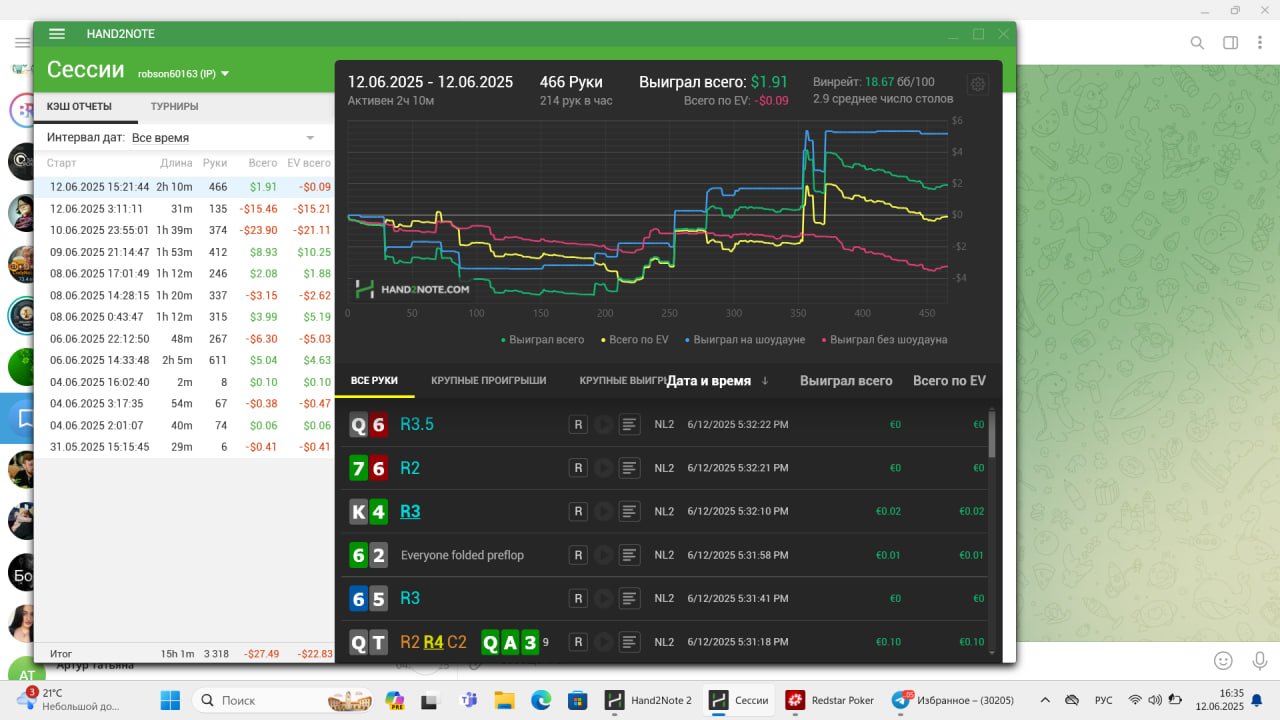This screenshot has height=720, width=1280.
Task: Sort hands by Выиграл всего column
Action: click(x=846, y=380)
